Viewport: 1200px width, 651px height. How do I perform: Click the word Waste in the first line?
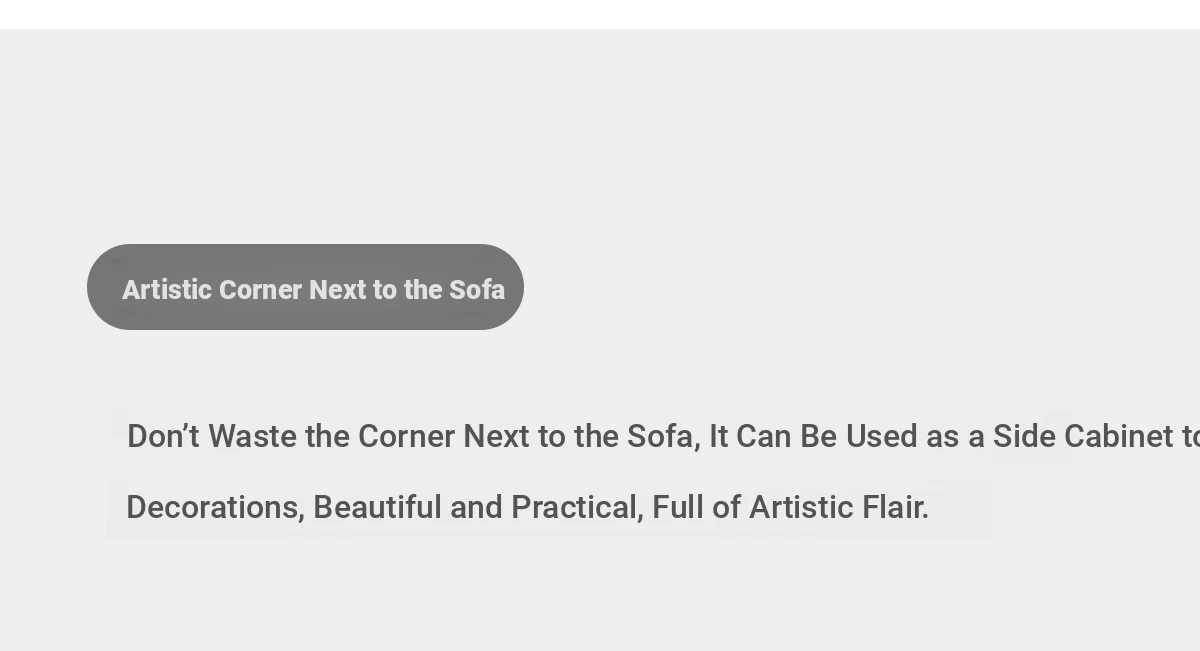pos(252,436)
